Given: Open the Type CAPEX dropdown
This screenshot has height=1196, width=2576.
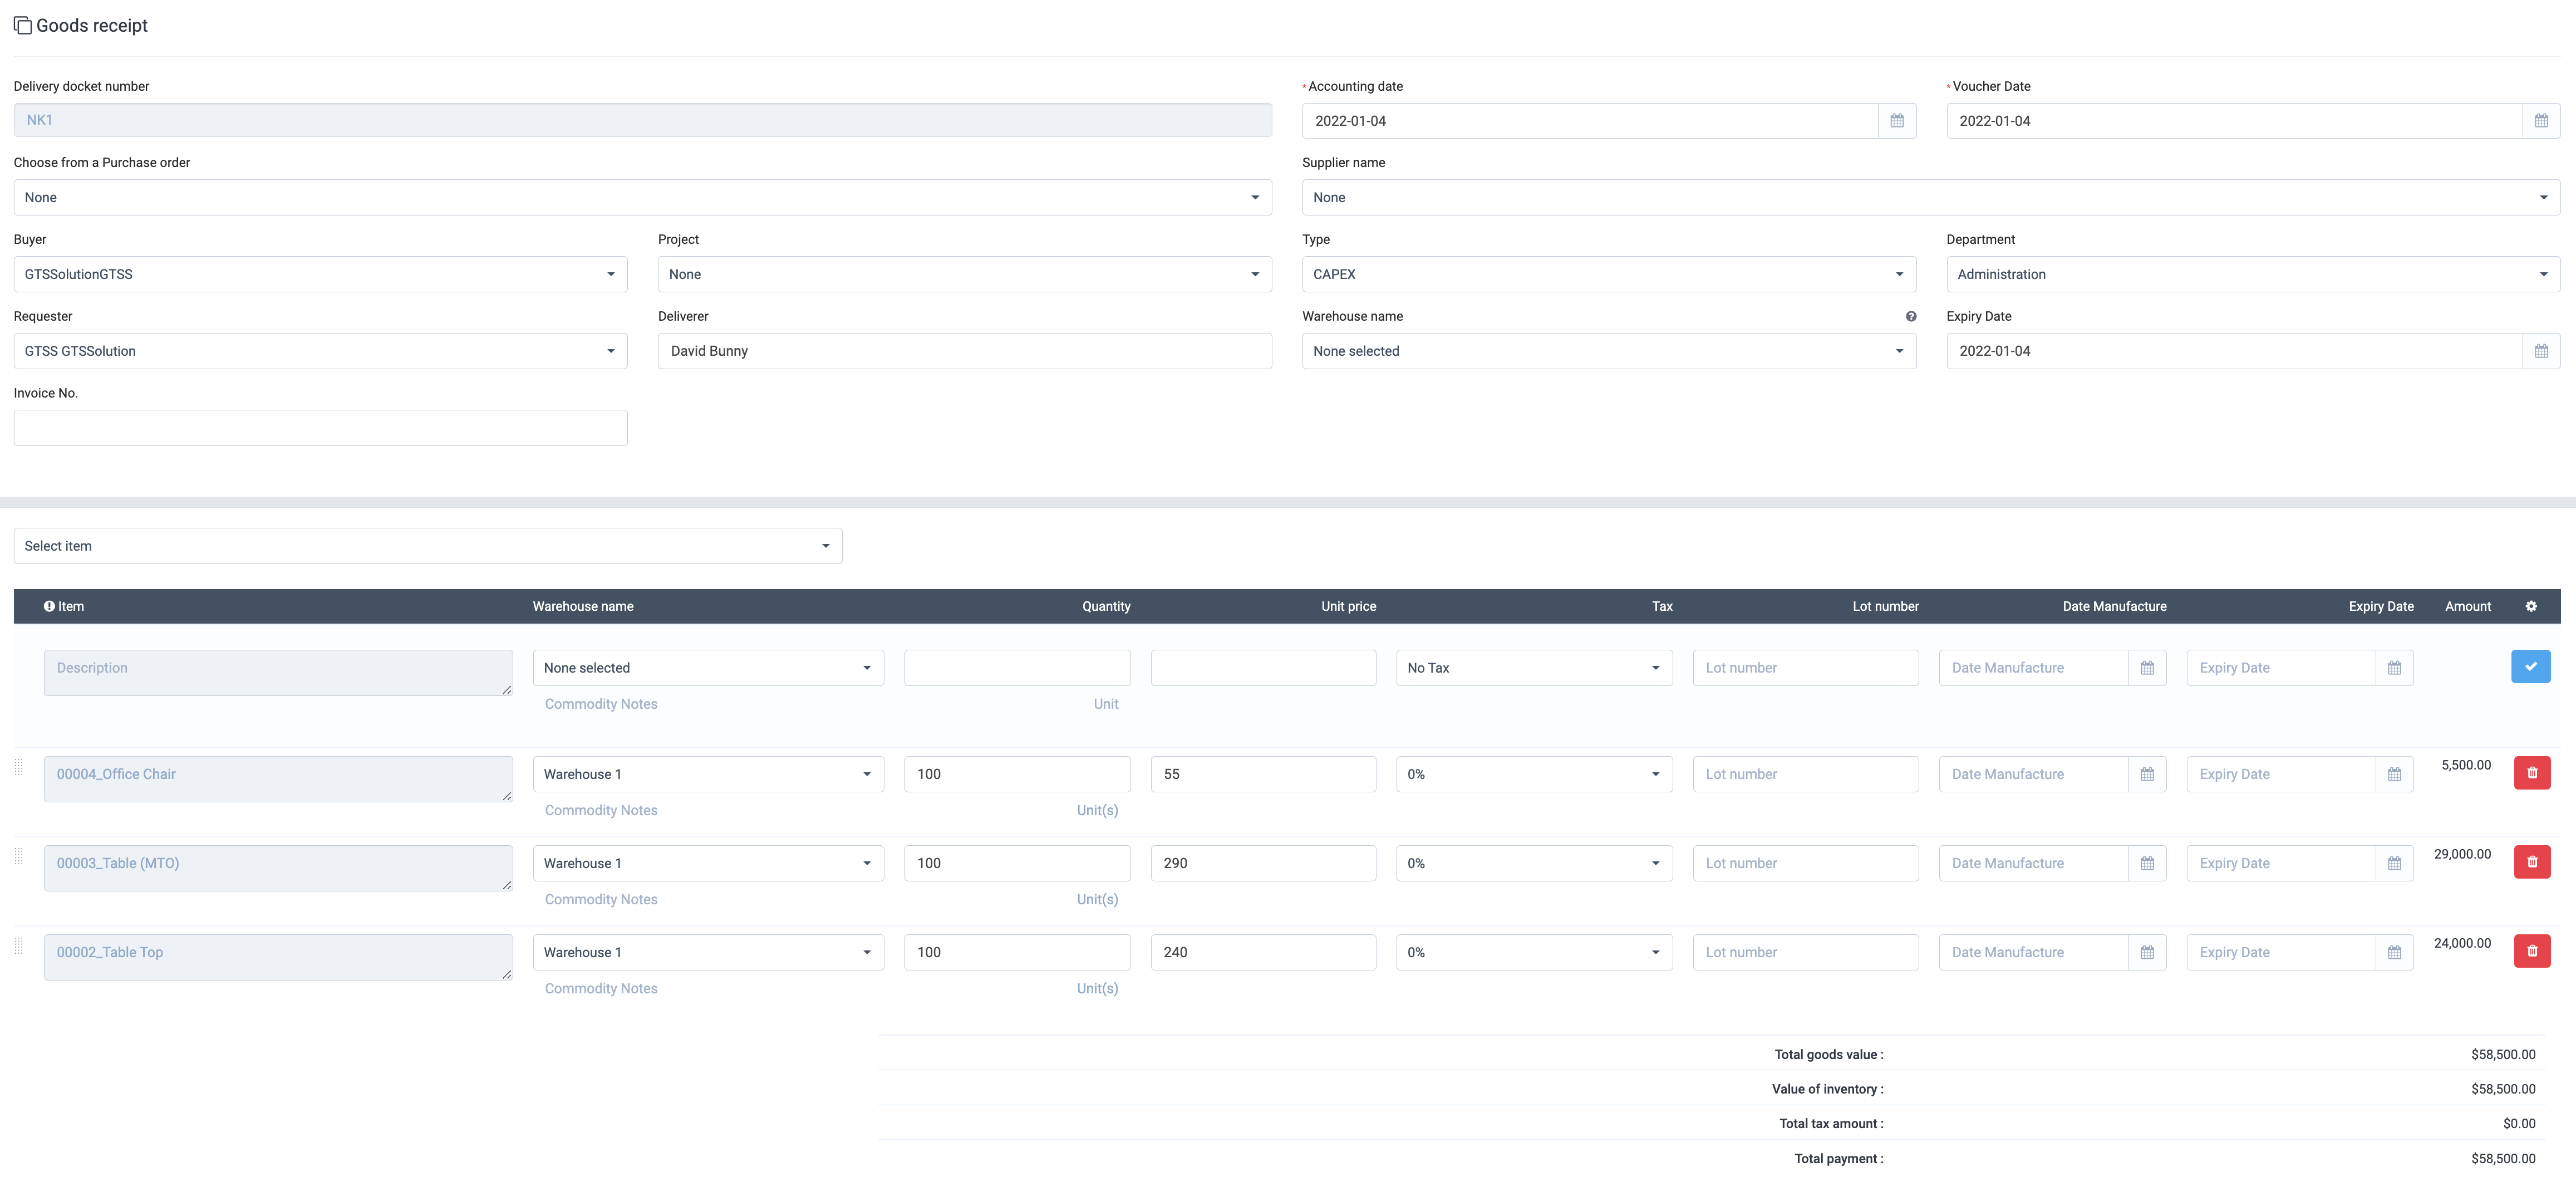Looking at the screenshot, I should tap(1608, 274).
